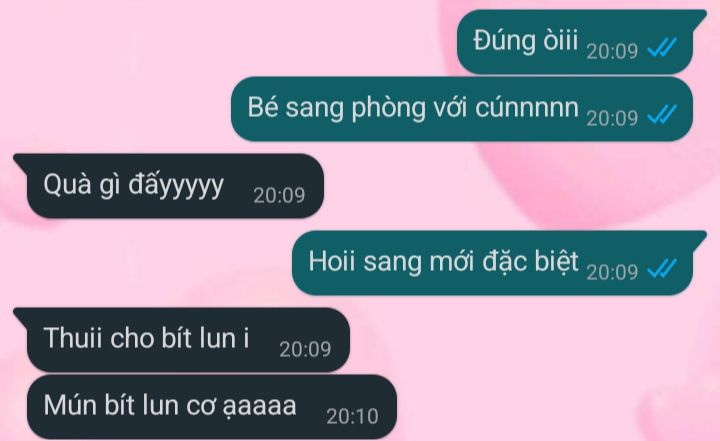Screen dimensions: 720x441
Task: Click the word 'cúnnnnn' in sent message
Action: pyautogui.click(x=527, y=107)
